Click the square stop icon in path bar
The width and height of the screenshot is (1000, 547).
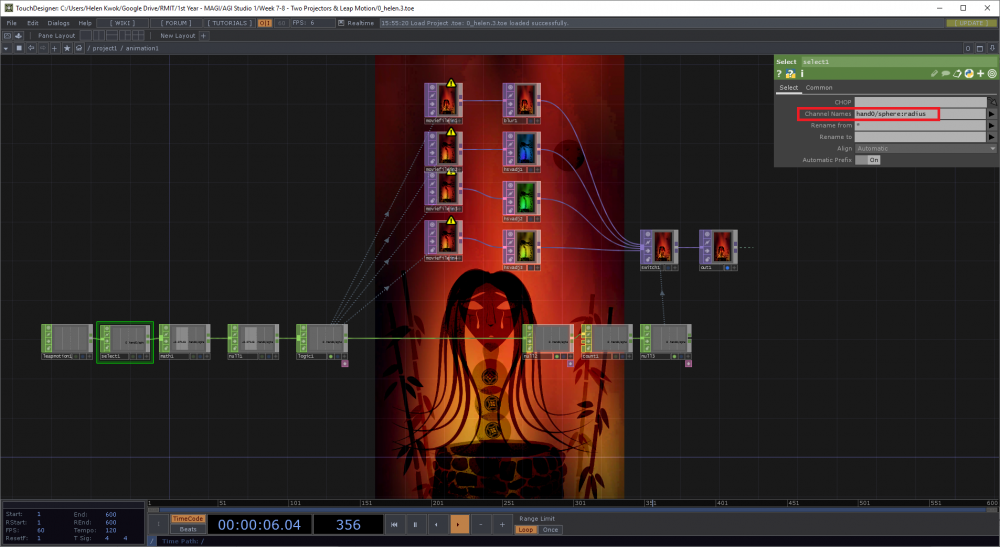pyautogui.click(x=18, y=48)
